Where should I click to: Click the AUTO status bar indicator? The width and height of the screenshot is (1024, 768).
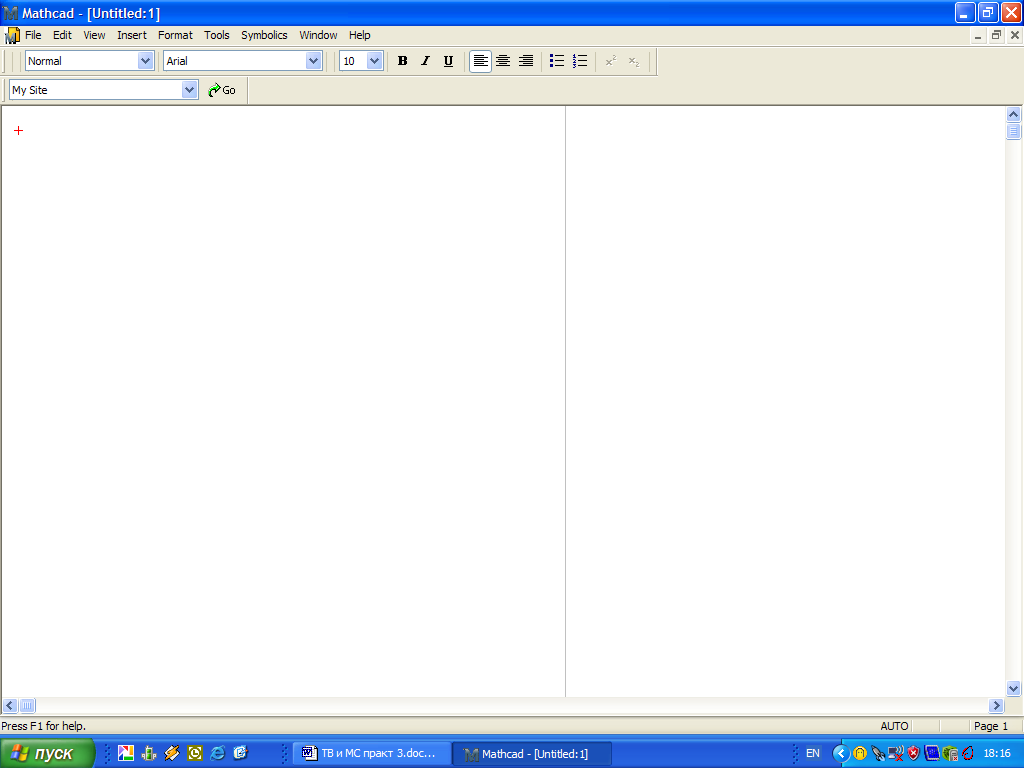894,726
